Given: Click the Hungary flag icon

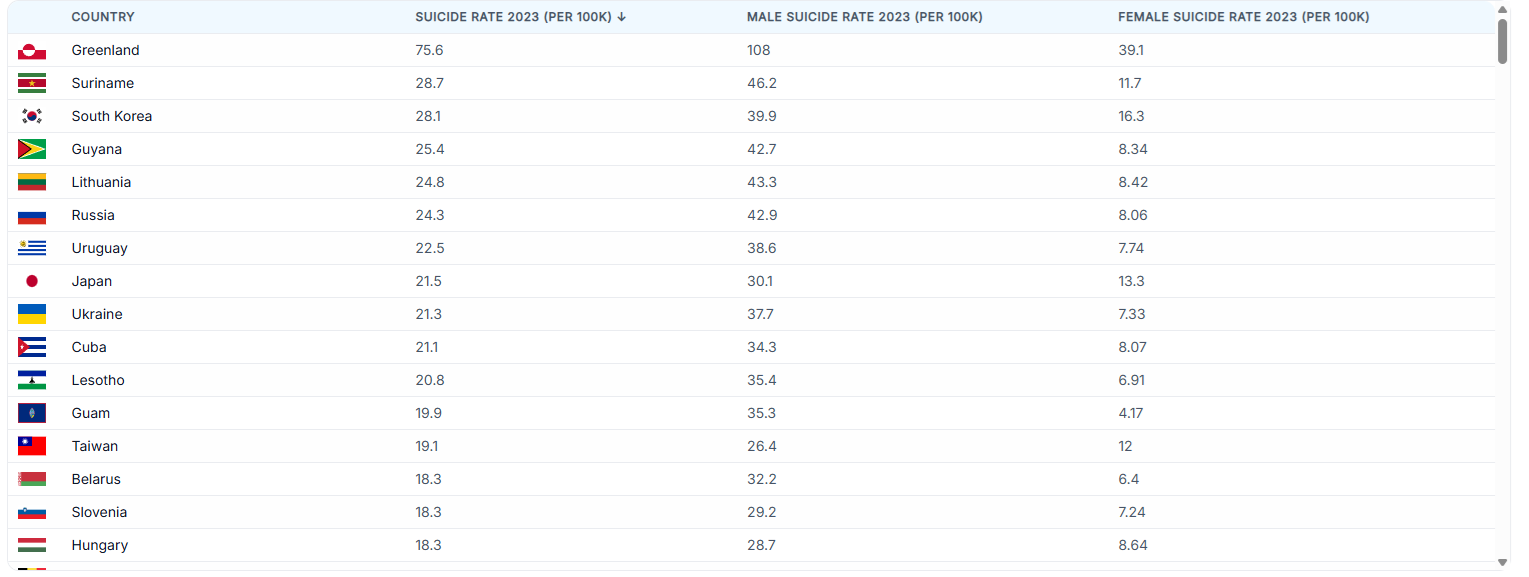Looking at the screenshot, I should (32, 546).
